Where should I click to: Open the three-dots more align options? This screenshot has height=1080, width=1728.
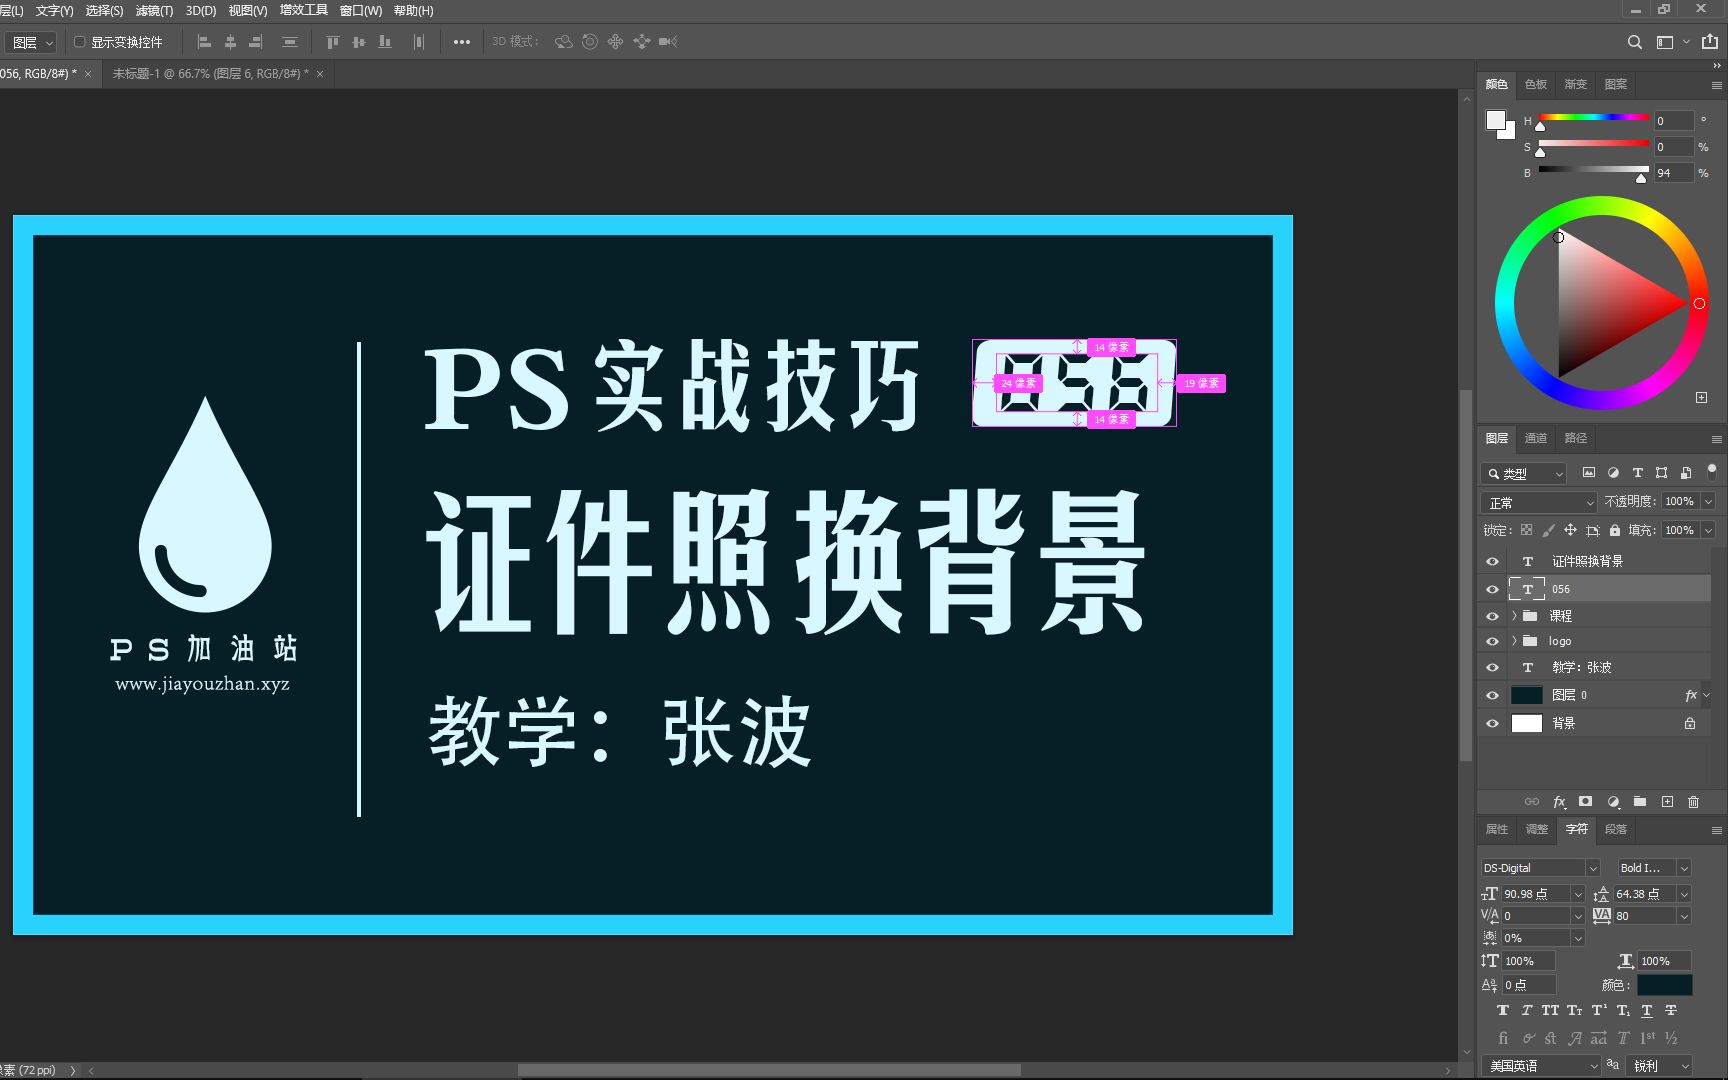point(461,42)
